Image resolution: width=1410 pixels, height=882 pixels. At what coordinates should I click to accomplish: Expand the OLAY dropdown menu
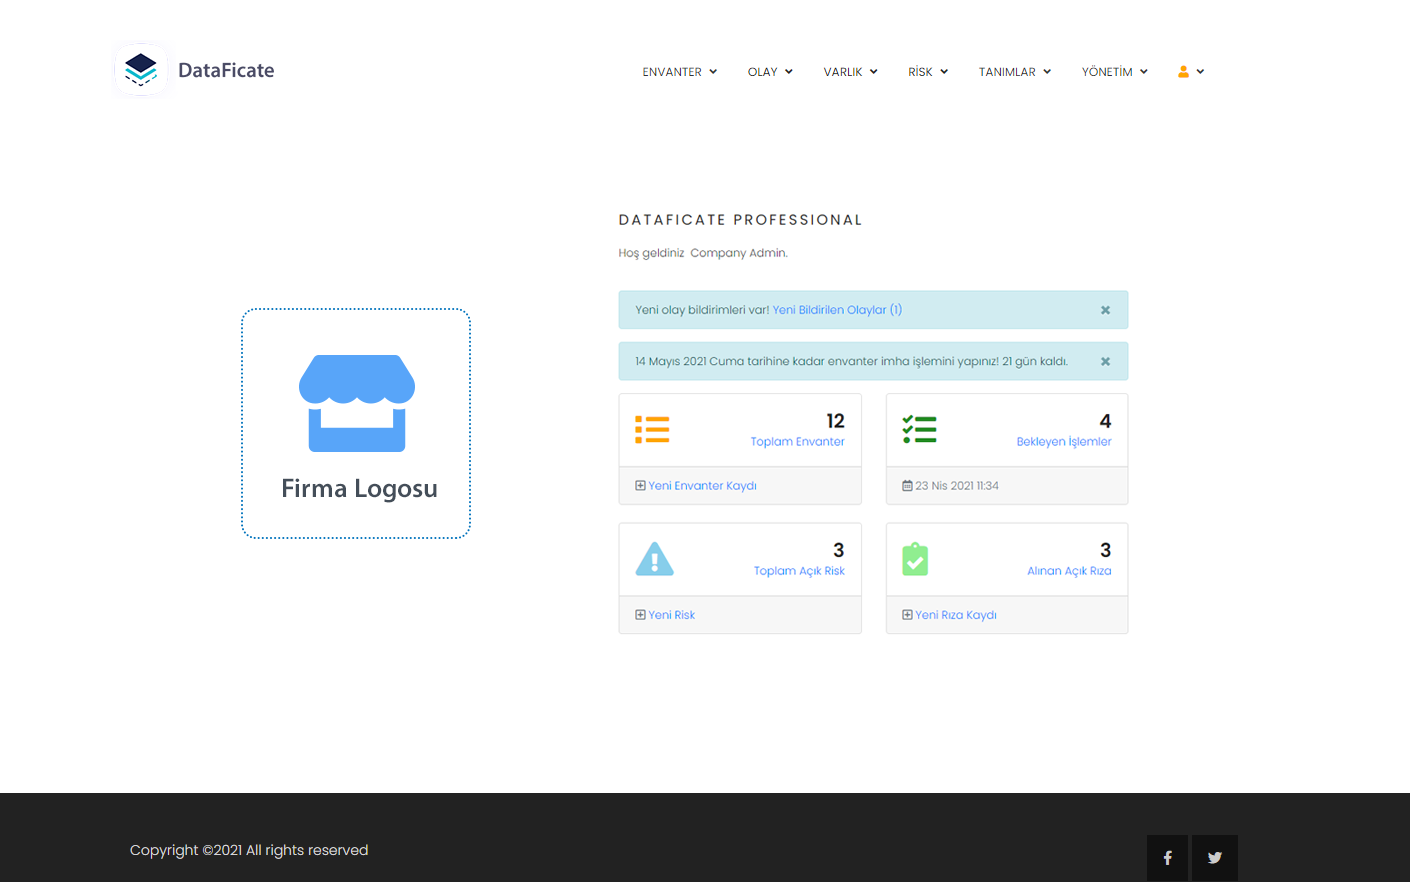point(770,72)
